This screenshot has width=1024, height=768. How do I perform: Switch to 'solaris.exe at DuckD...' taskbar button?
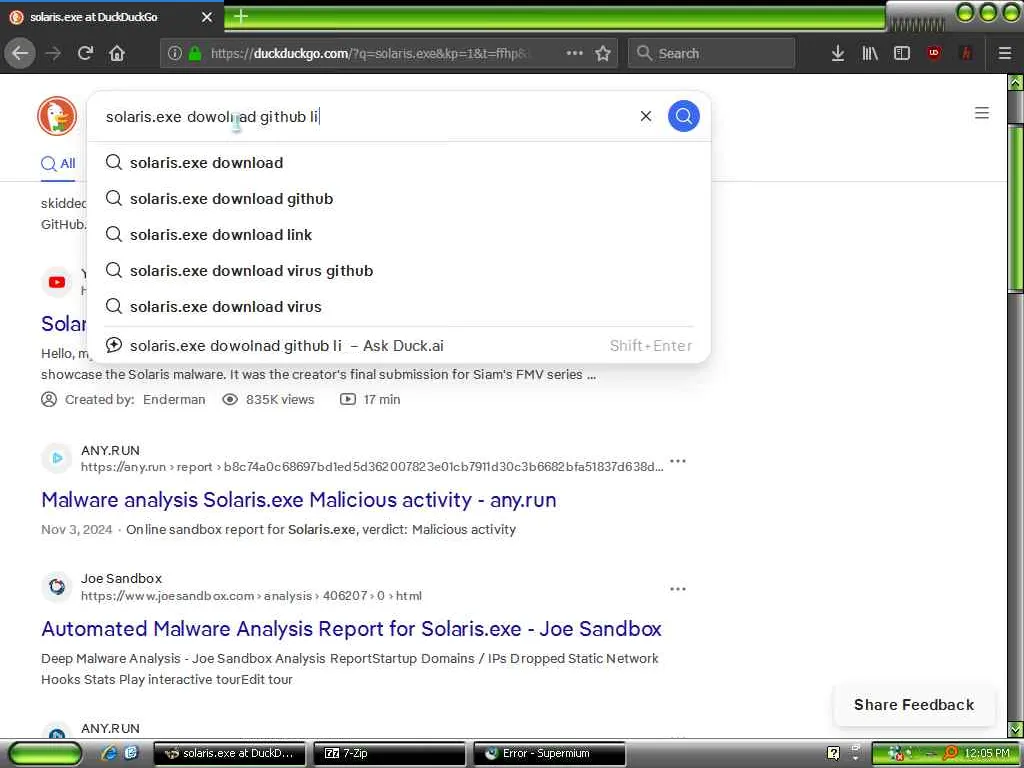coord(229,753)
